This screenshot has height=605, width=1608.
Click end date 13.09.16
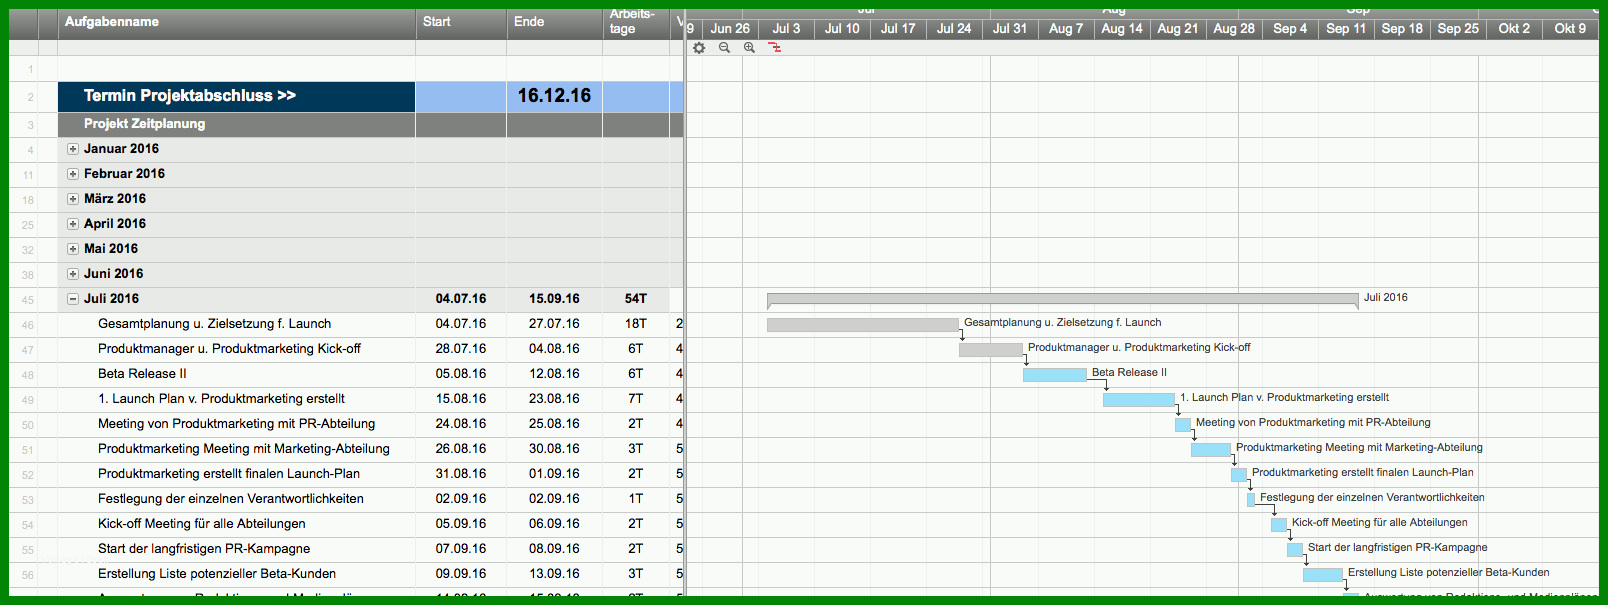[x=555, y=574]
